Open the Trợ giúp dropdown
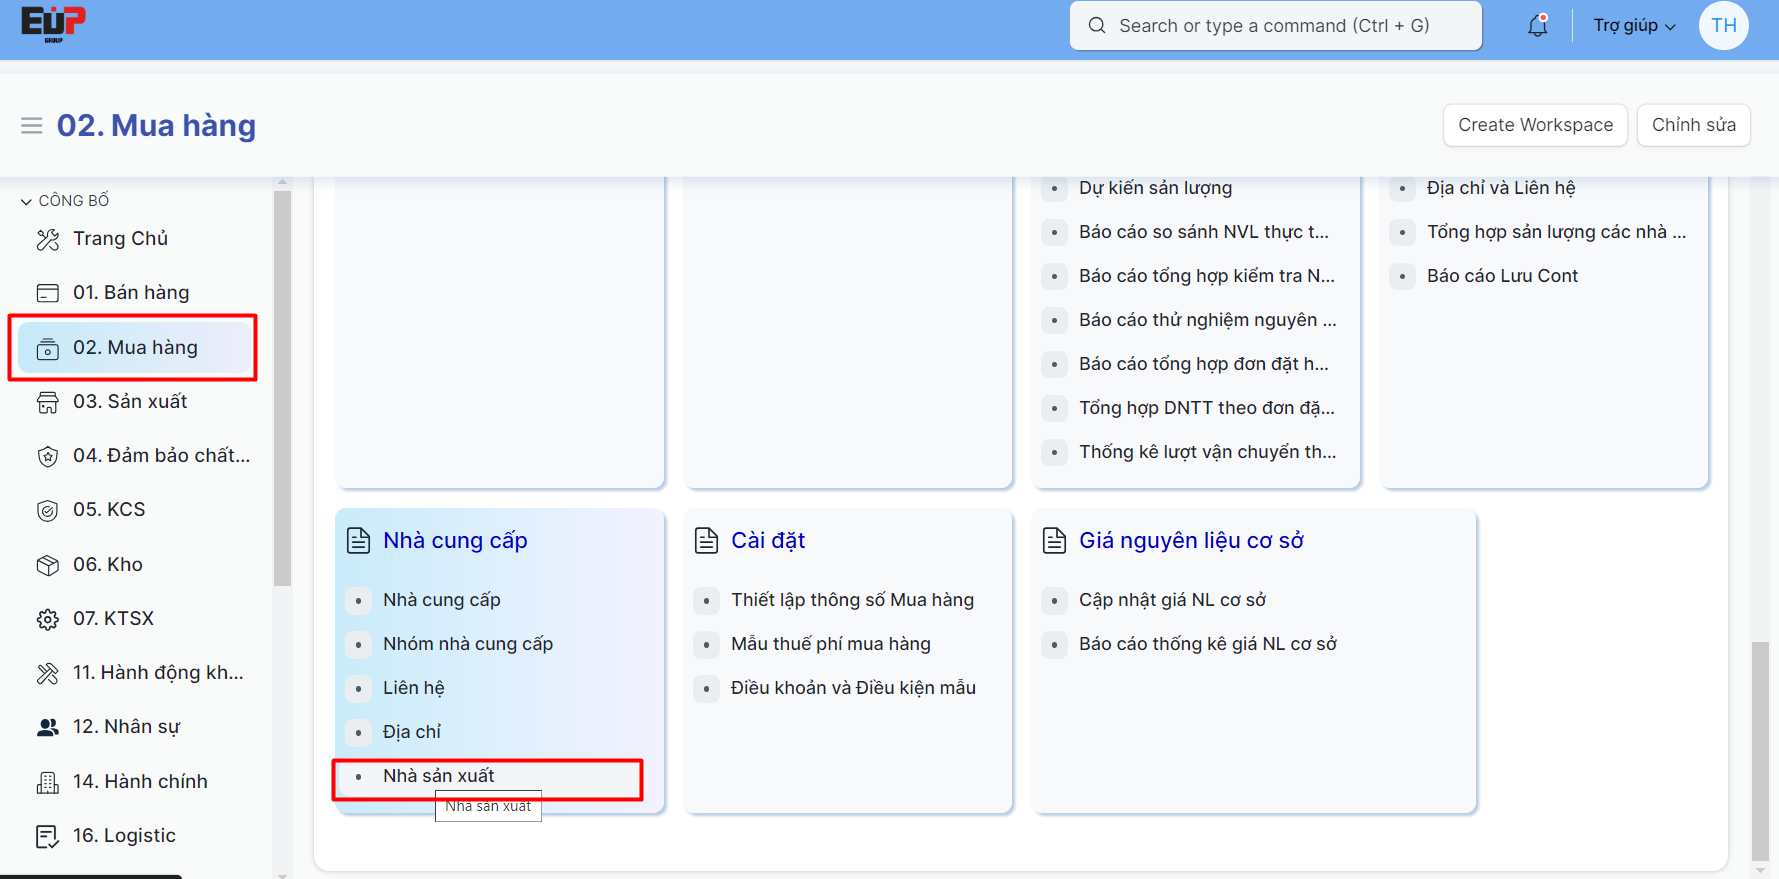The image size is (1779, 879). (x=1633, y=26)
